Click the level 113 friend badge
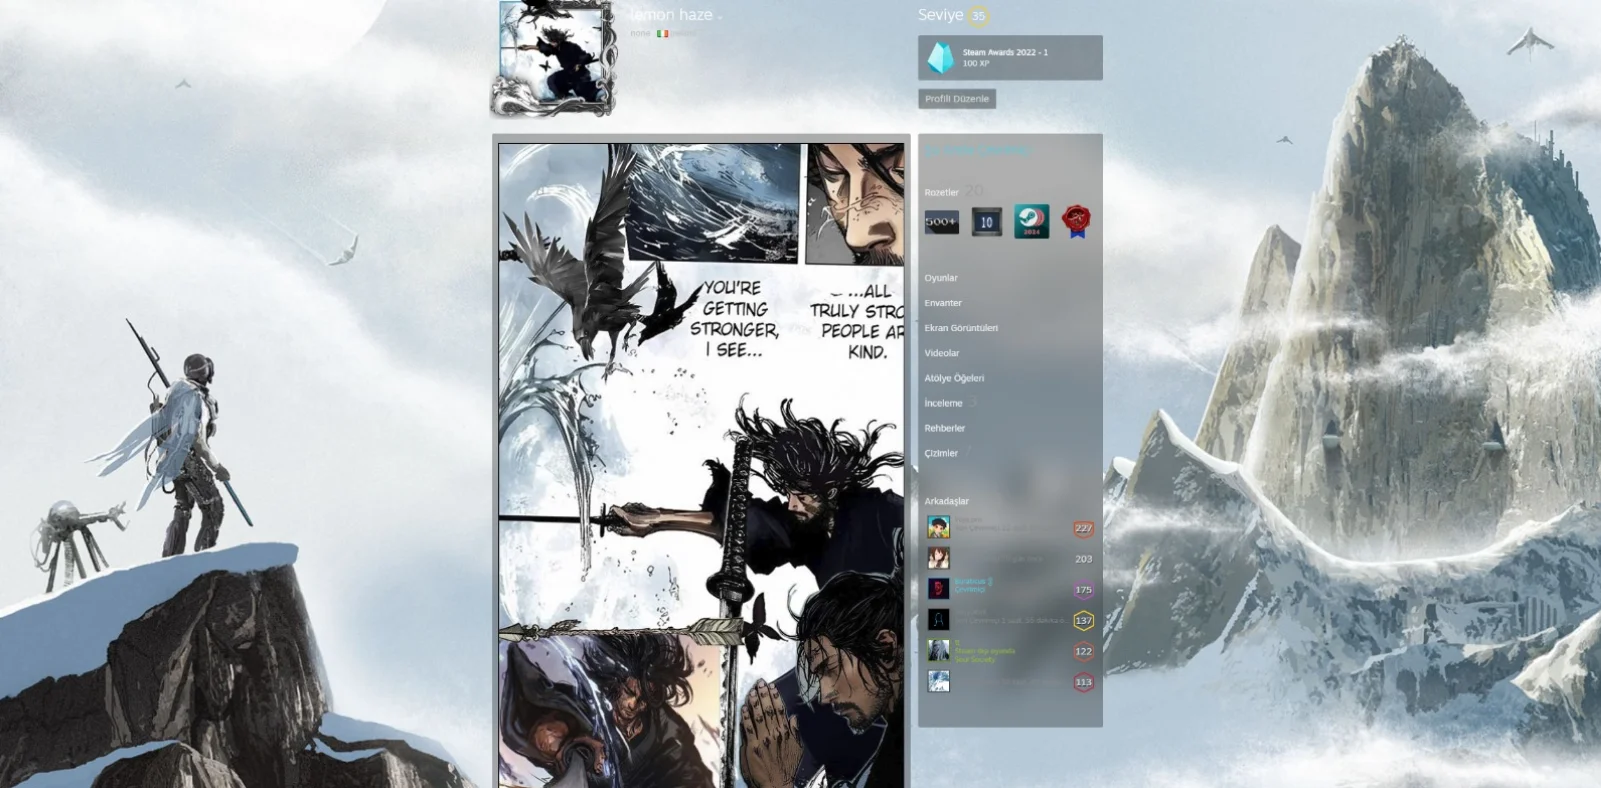1601x788 pixels. [1083, 683]
